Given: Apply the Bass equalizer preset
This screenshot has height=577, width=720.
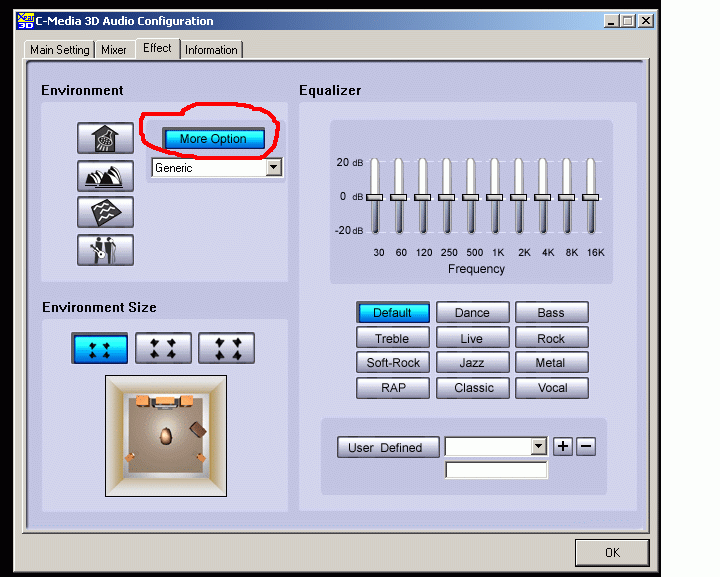Looking at the screenshot, I should tap(551, 313).
